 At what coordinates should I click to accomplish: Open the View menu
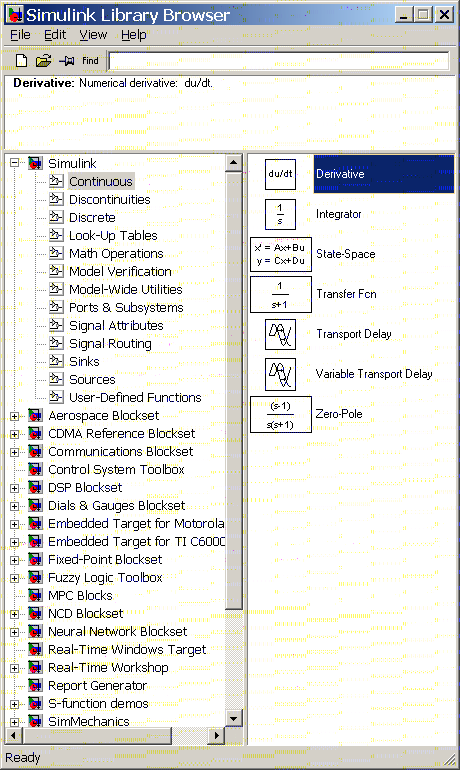pyautogui.click(x=93, y=35)
